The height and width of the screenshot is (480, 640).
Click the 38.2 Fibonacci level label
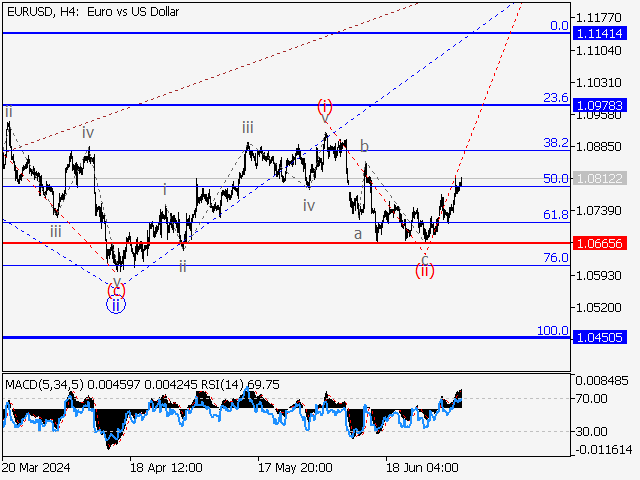click(x=556, y=144)
